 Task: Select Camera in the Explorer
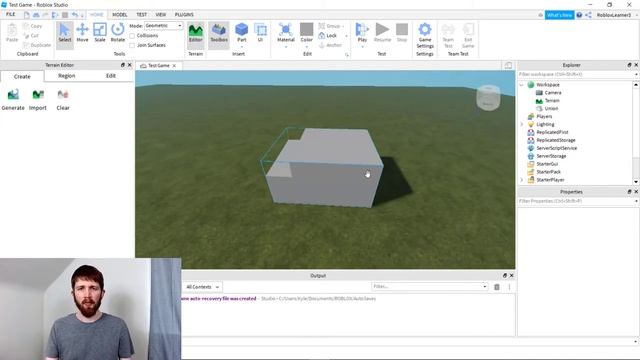tap(553, 93)
